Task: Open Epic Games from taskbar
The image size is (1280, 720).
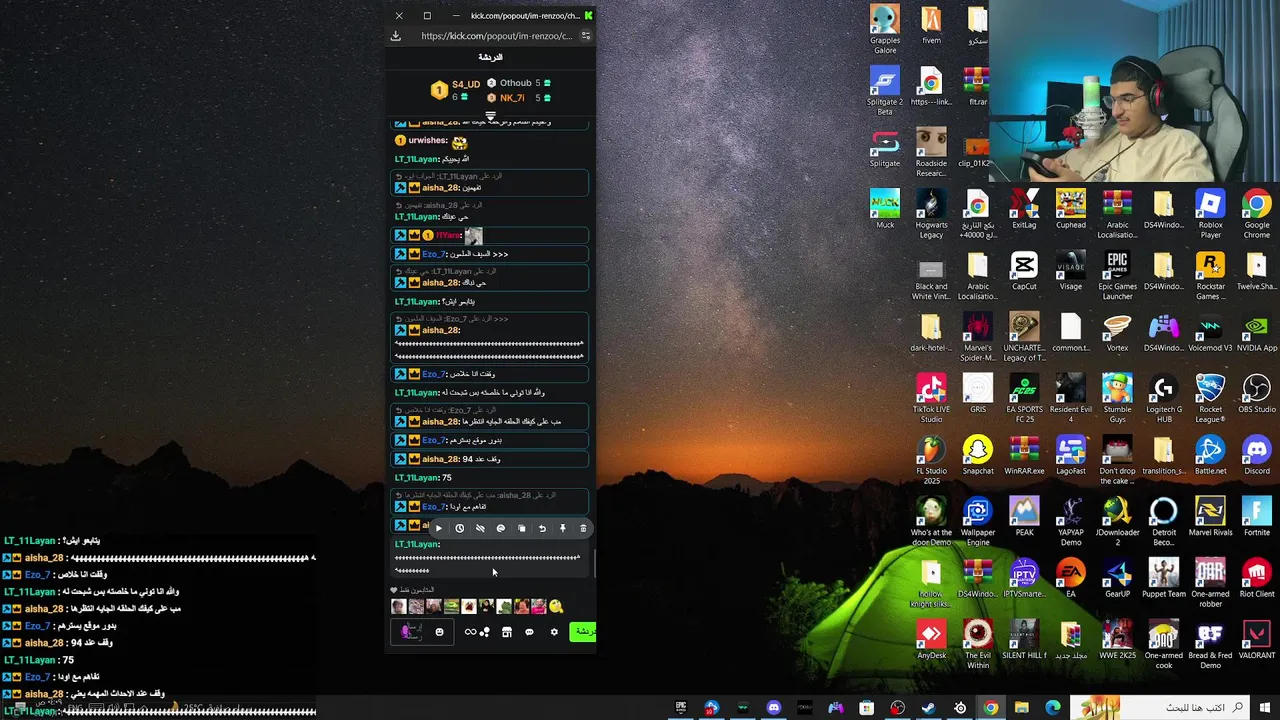Action: coord(680,708)
